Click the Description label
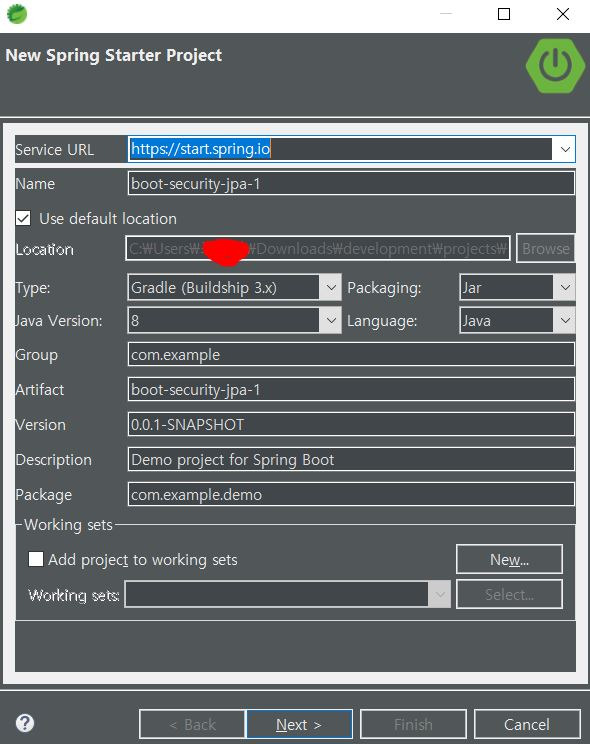This screenshot has height=744, width=590. click(54, 460)
